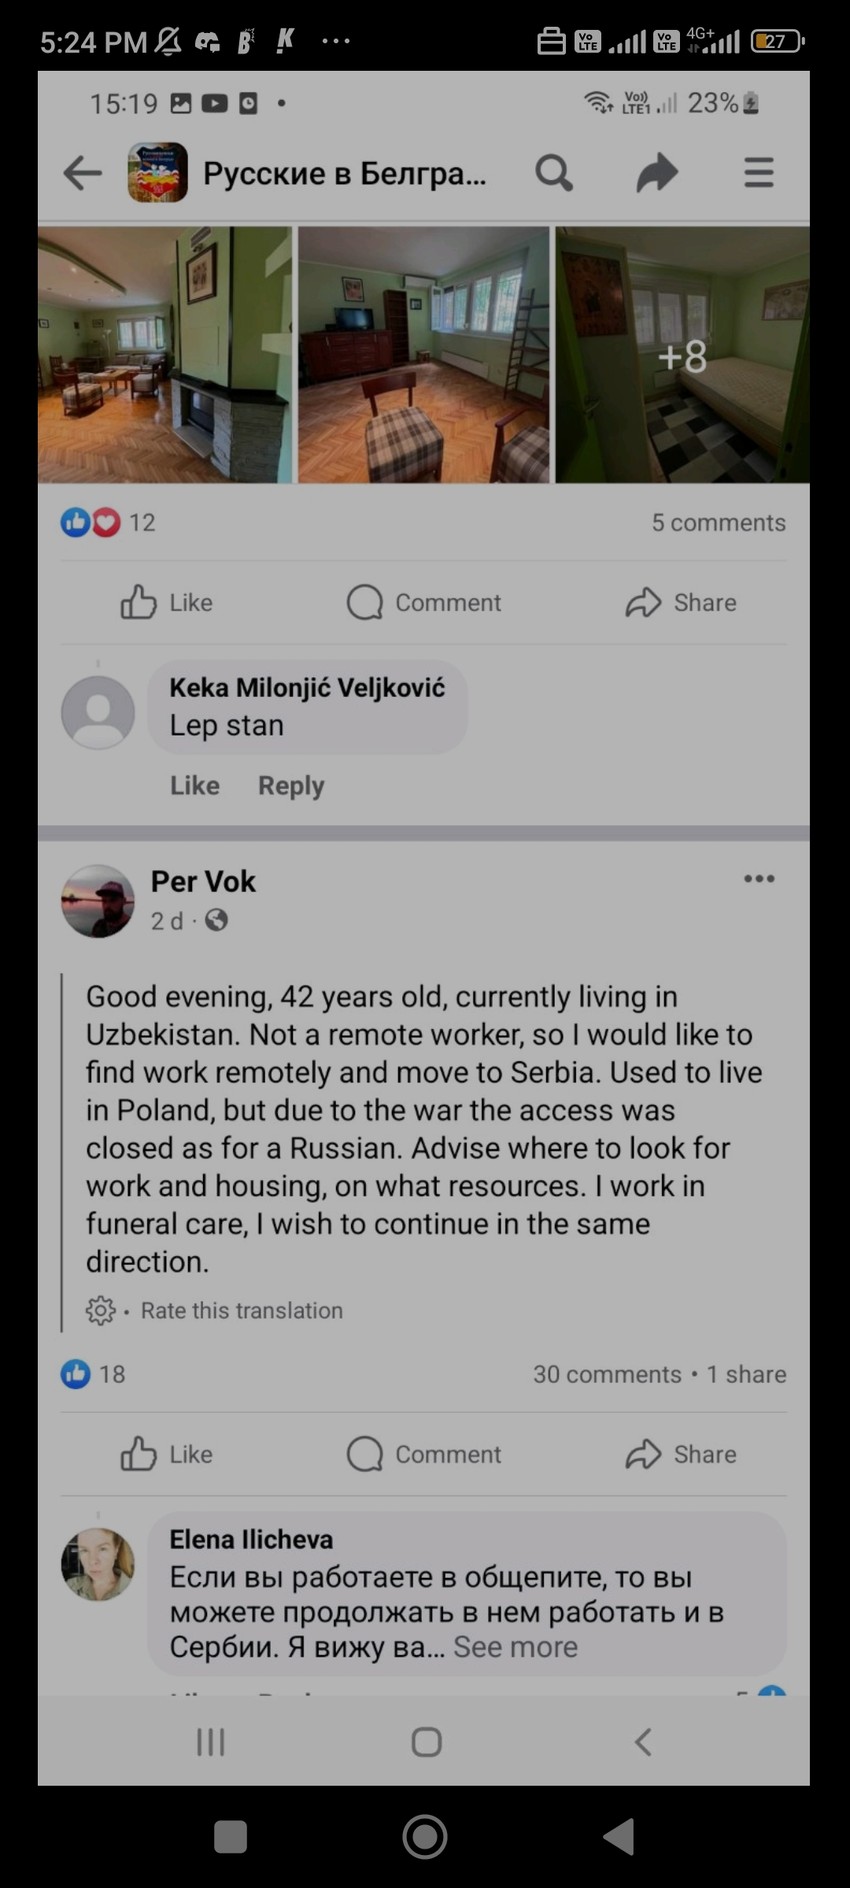
Task: Open the +8 more photos thumbnail
Action: [682, 355]
